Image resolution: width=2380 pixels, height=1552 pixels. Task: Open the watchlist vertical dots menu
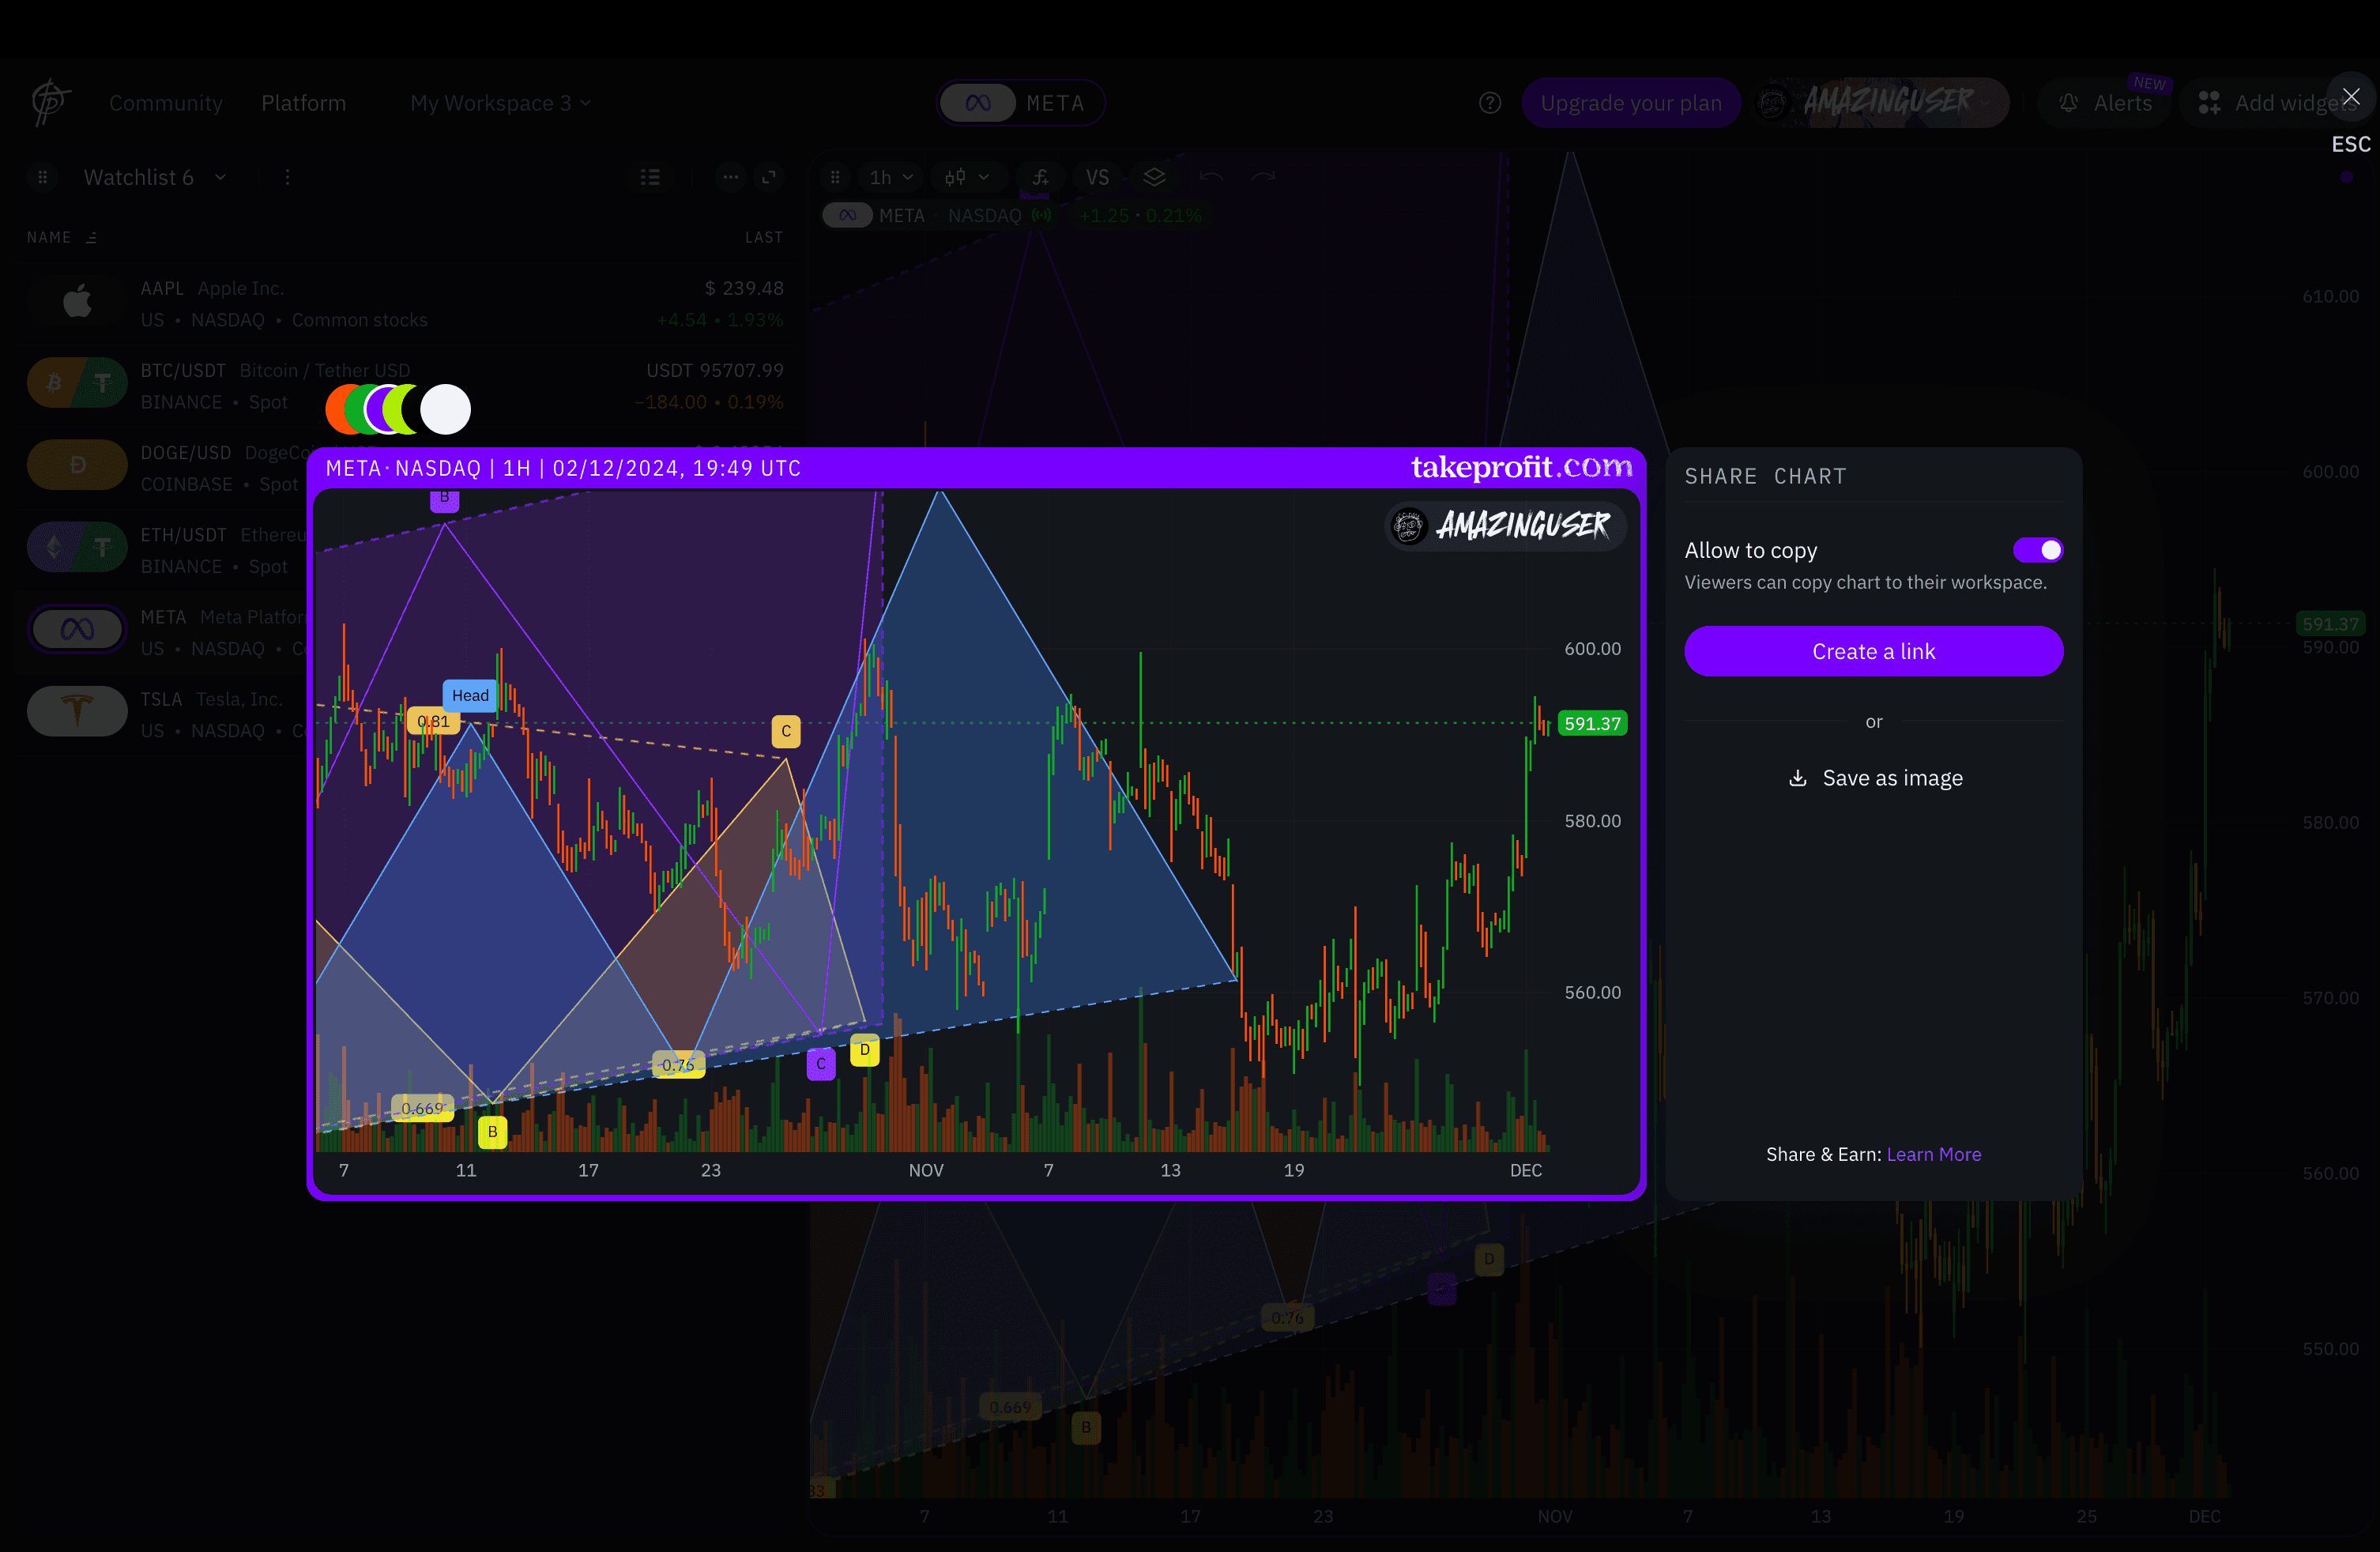coord(287,177)
